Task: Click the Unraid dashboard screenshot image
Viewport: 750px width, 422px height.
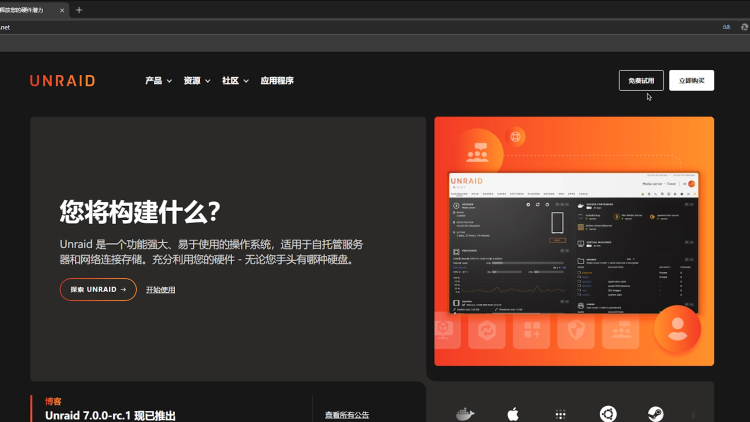Action: (x=573, y=243)
